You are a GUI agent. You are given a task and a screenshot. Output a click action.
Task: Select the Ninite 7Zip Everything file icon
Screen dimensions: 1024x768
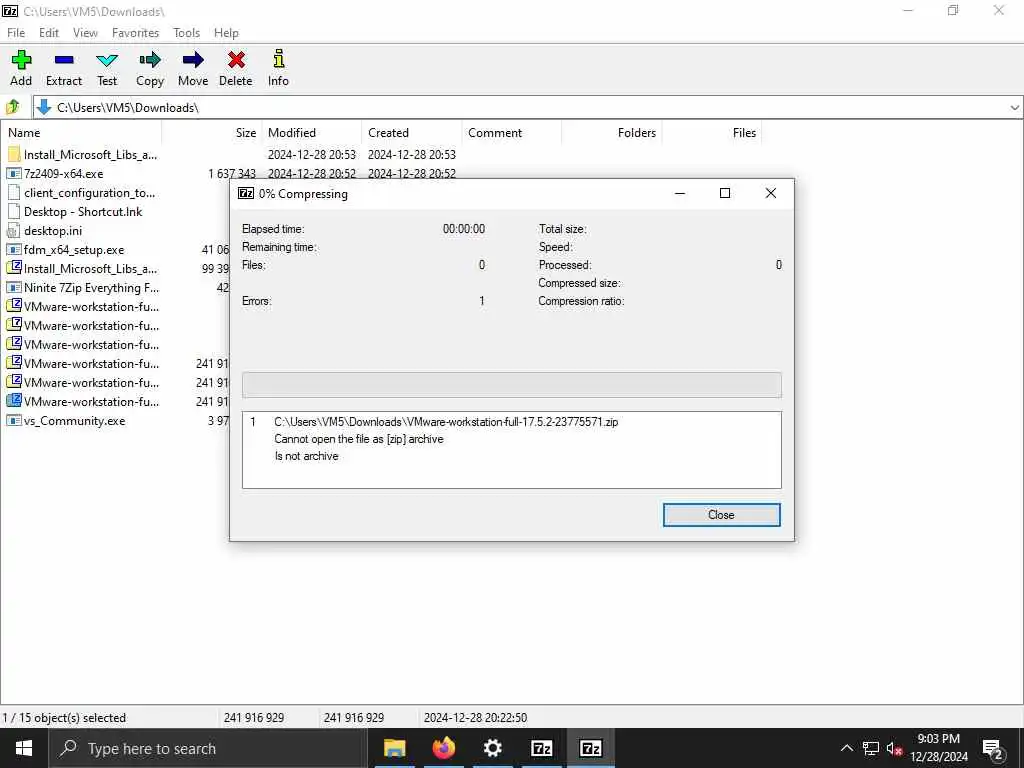pyautogui.click(x=14, y=287)
